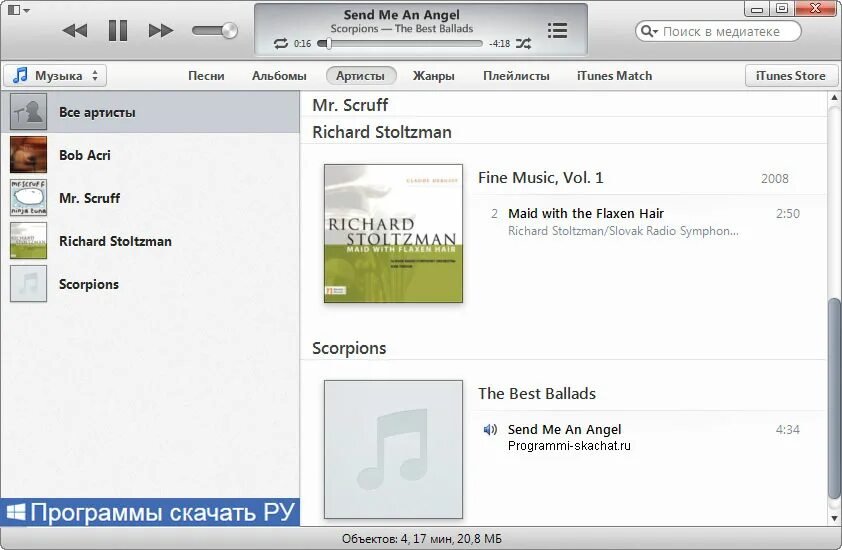This screenshot has width=842, height=550.
Task: Select track Maid with the Flaxen Hair
Action: (x=586, y=213)
